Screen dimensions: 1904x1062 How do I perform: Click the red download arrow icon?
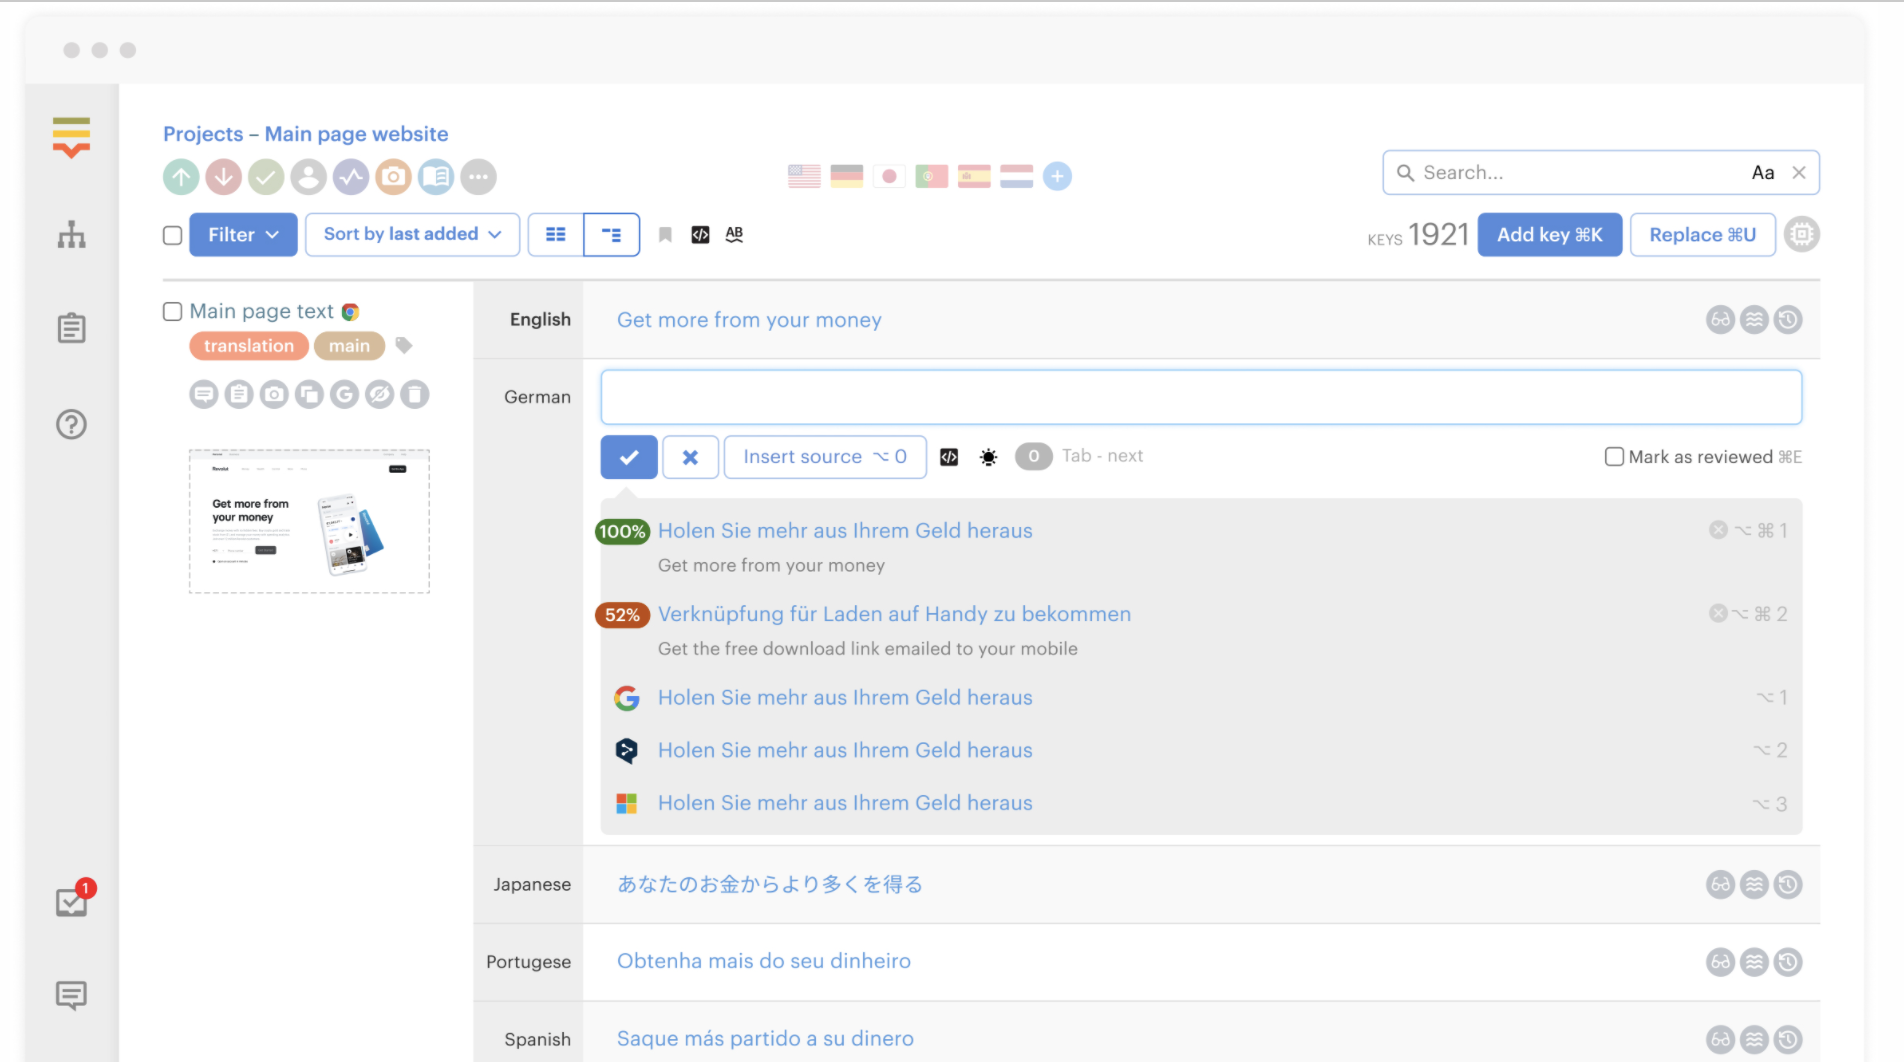224,177
